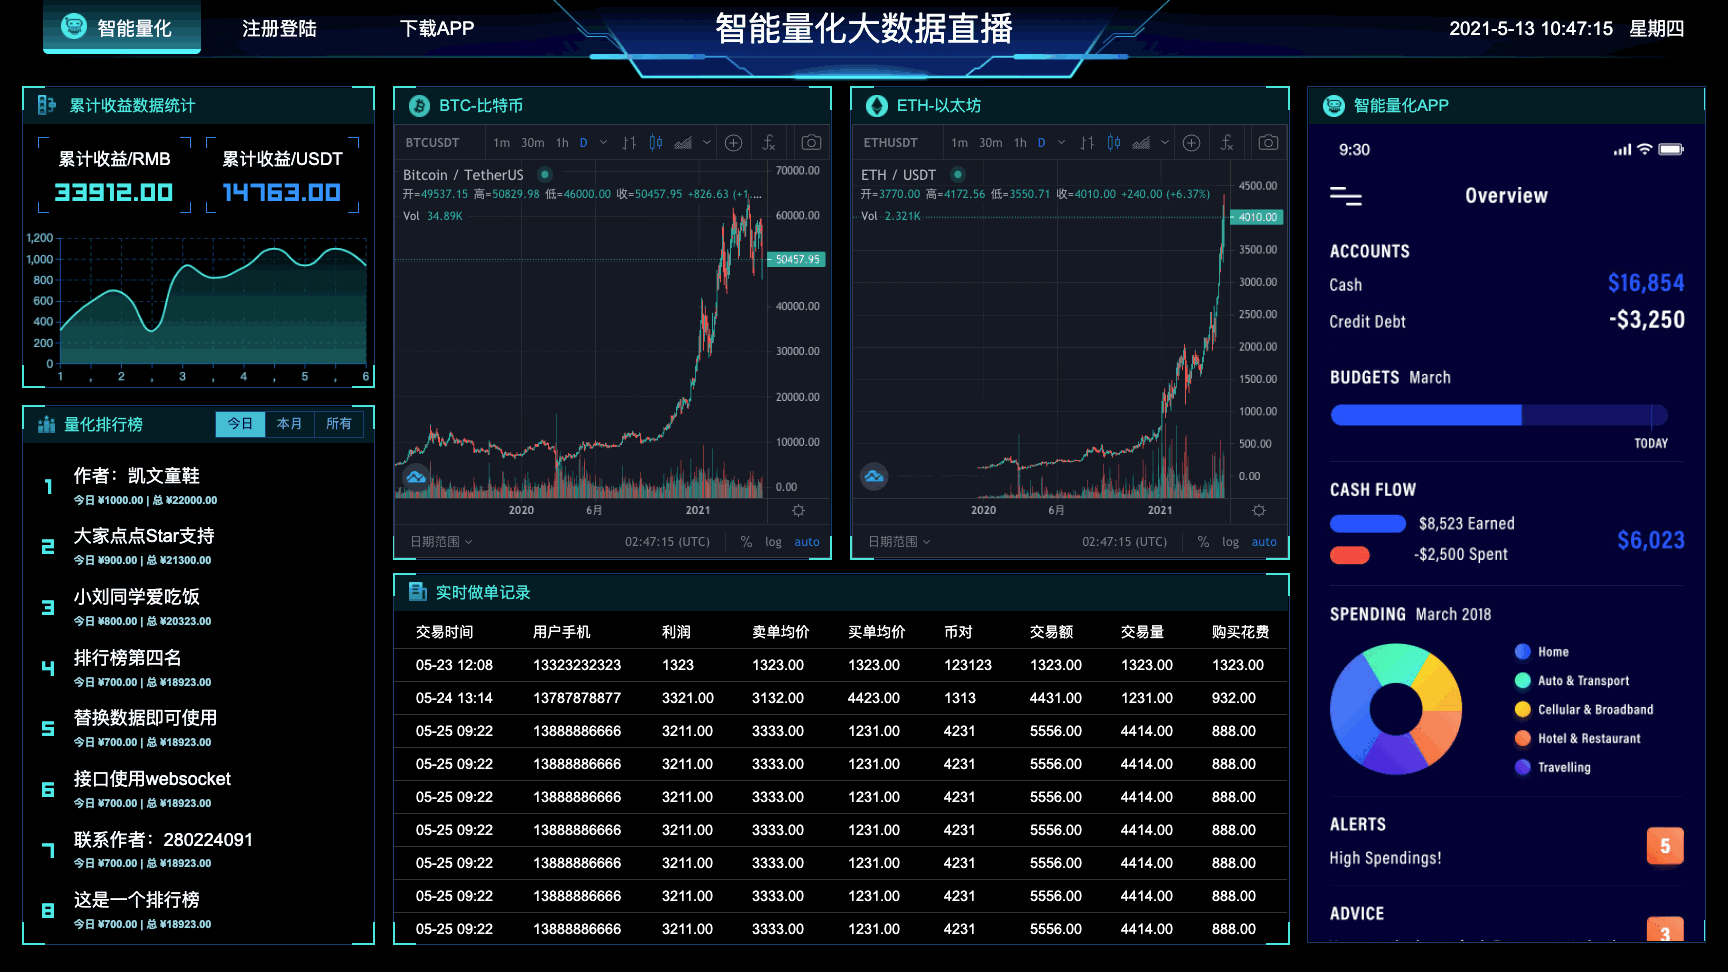Click the 下载APP link

(437, 29)
